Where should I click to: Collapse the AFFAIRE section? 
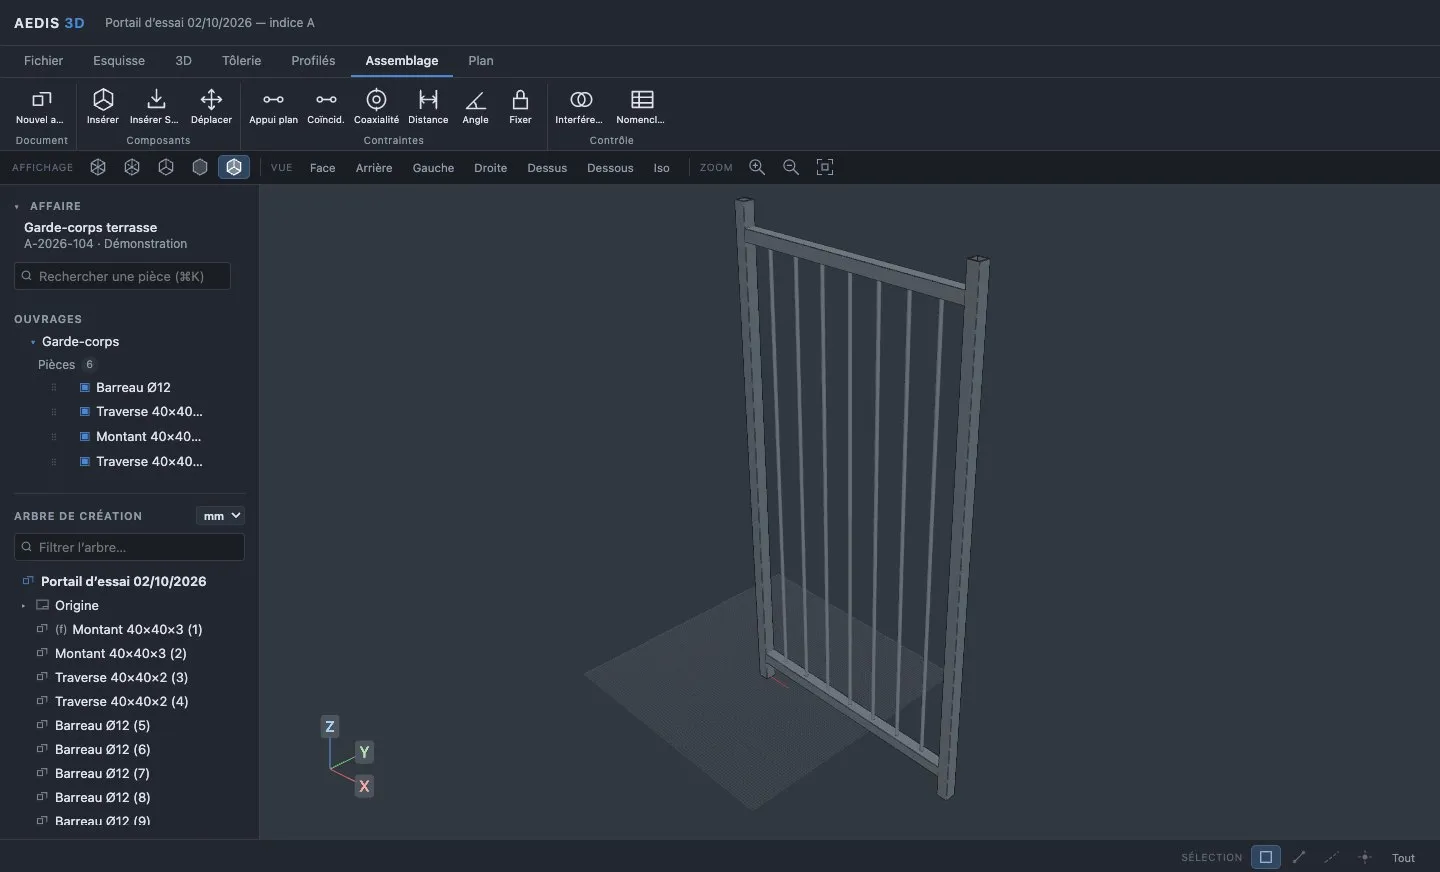pos(17,206)
